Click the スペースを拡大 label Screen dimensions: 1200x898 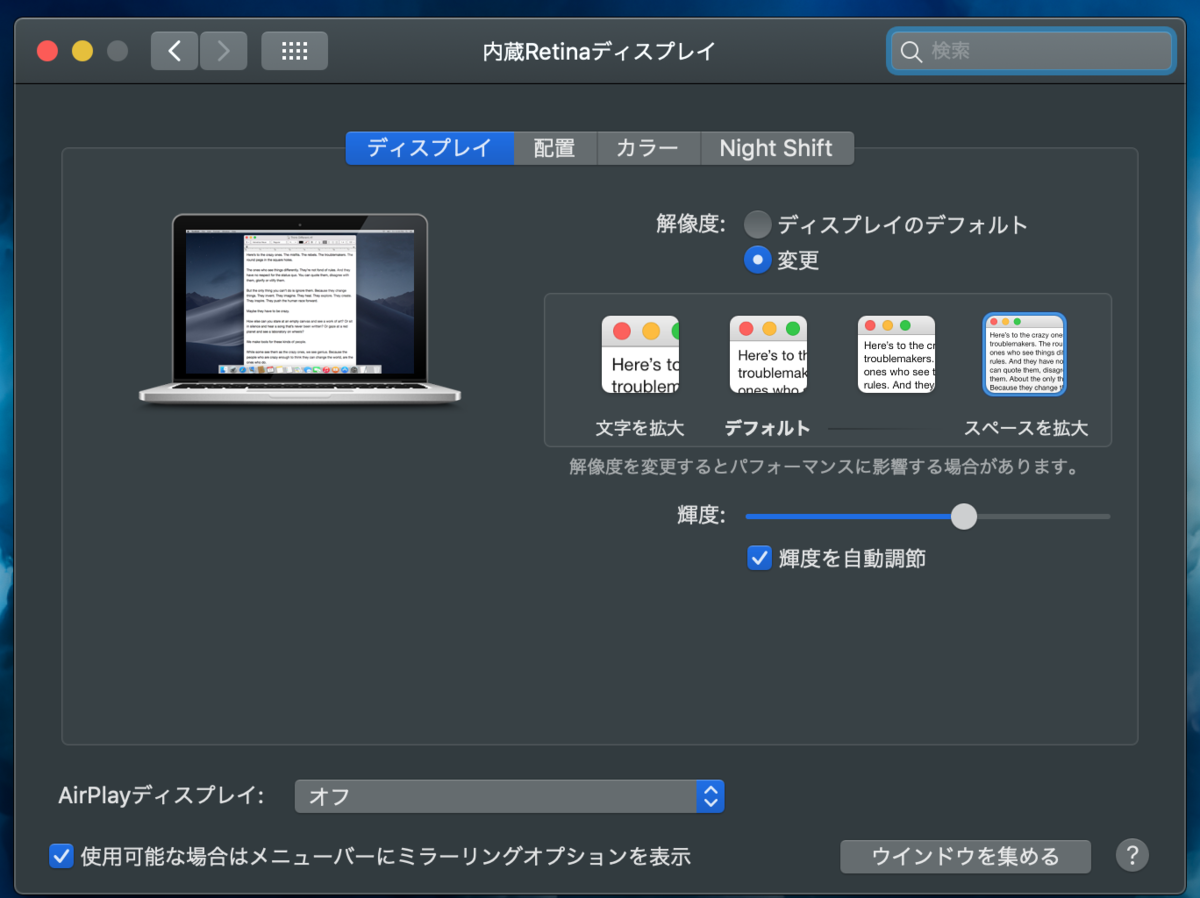click(1026, 428)
